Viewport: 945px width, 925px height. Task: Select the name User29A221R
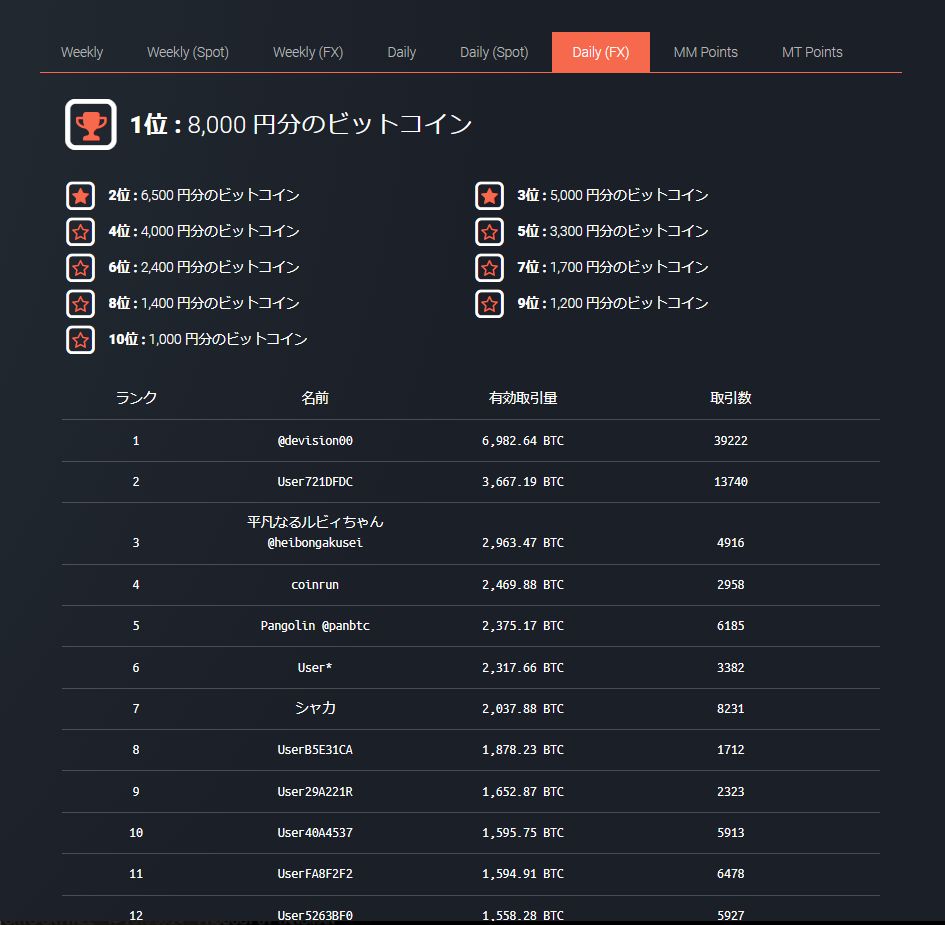pyautogui.click(x=315, y=792)
